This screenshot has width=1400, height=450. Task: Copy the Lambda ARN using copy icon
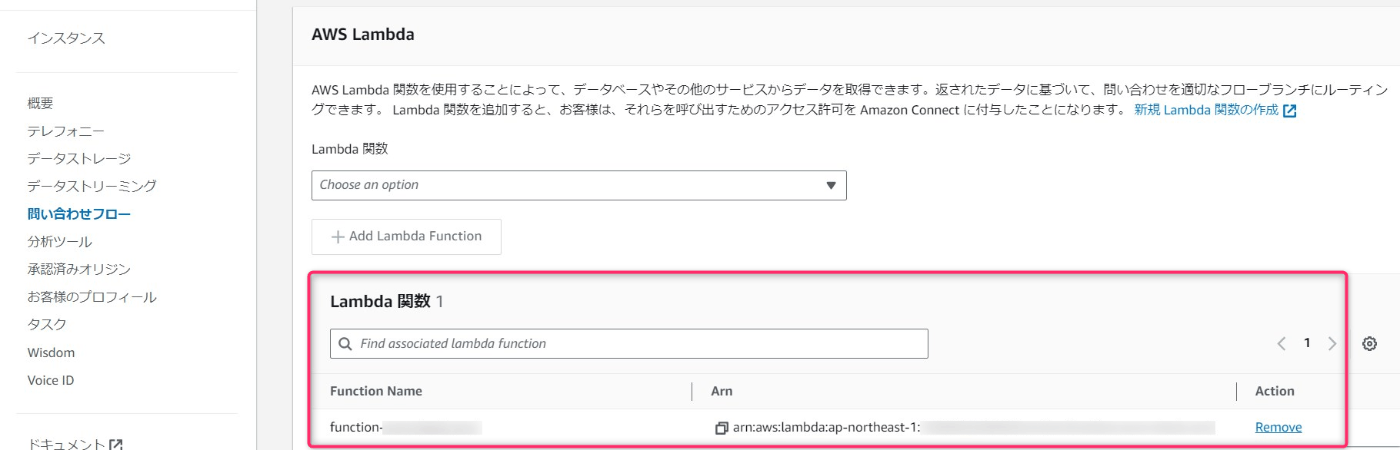pyautogui.click(x=721, y=428)
